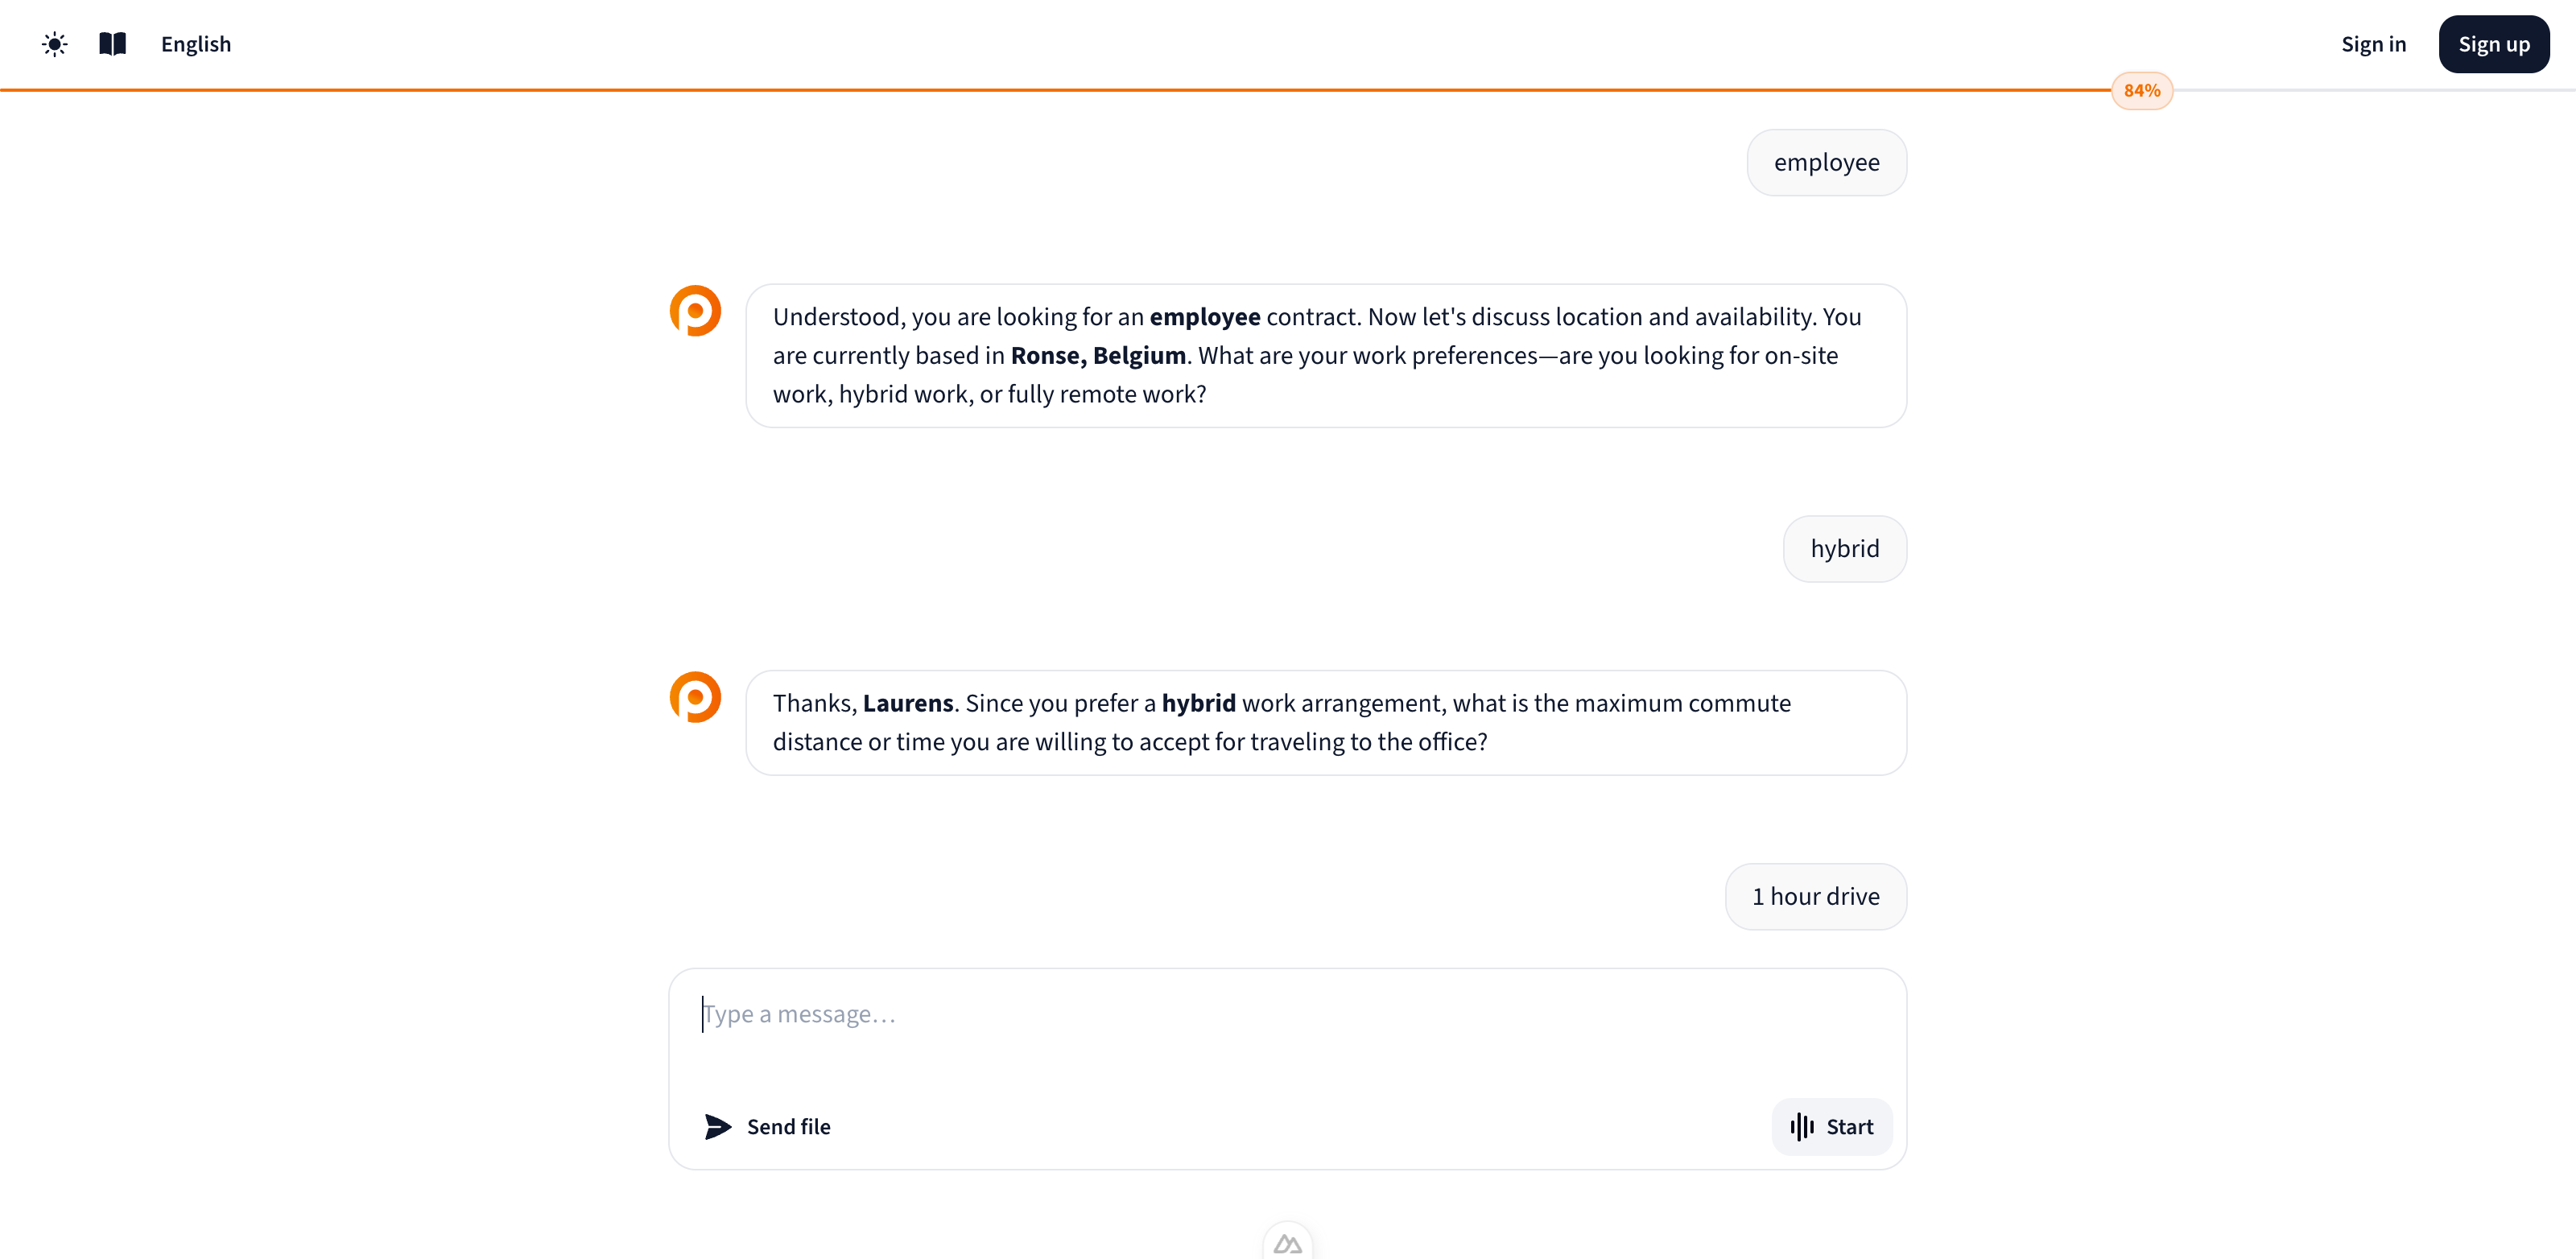This screenshot has height=1259, width=2576.
Task: Click the English label in the top bar
Action: tap(196, 44)
